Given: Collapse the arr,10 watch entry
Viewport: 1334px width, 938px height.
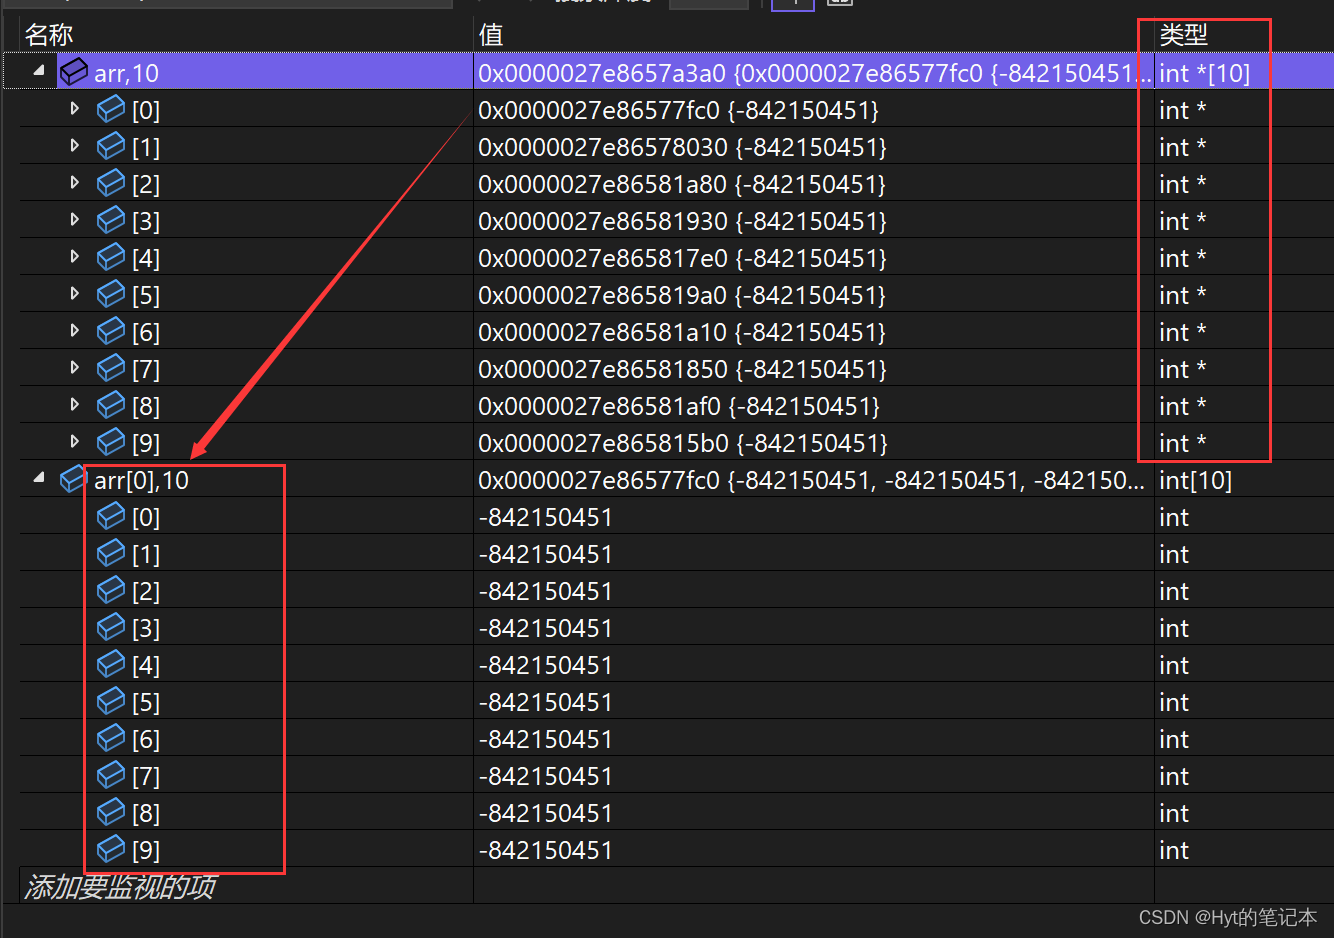Looking at the screenshot, I should tap(39, 71).
